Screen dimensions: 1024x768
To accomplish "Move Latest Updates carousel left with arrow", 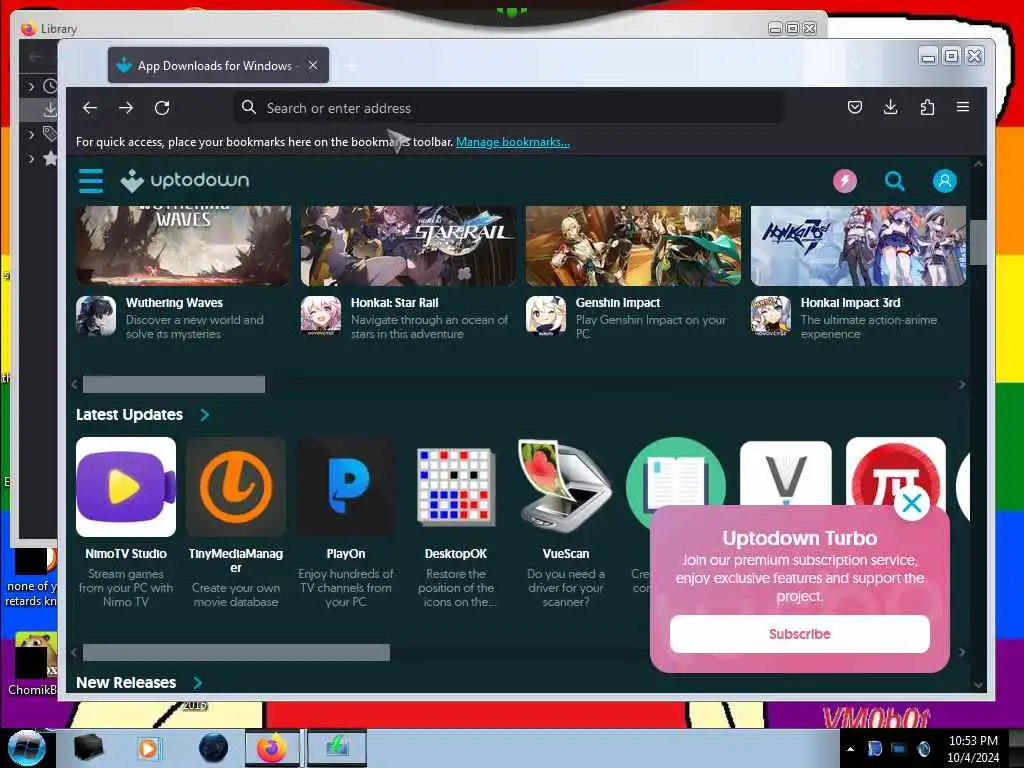I will click(x=74, y=652).
